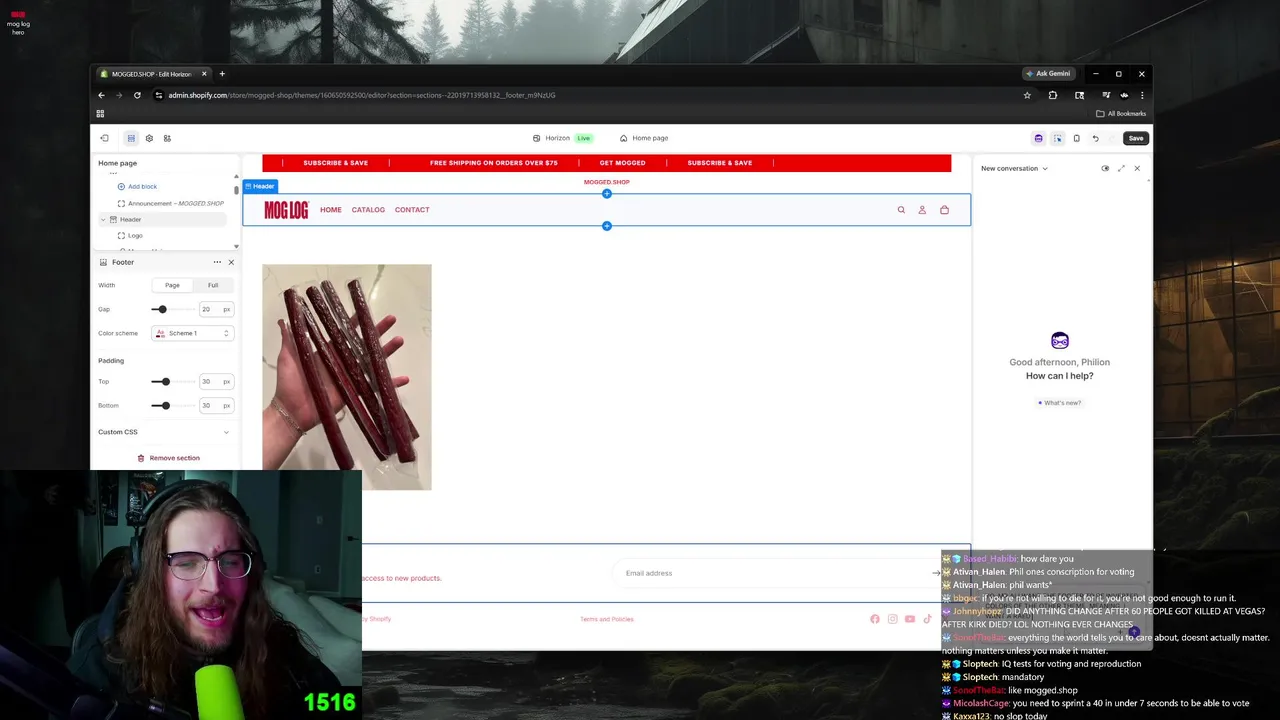1280x720 pixels.
Task: Close the Sidekick panel
Action: (1137, 168)
